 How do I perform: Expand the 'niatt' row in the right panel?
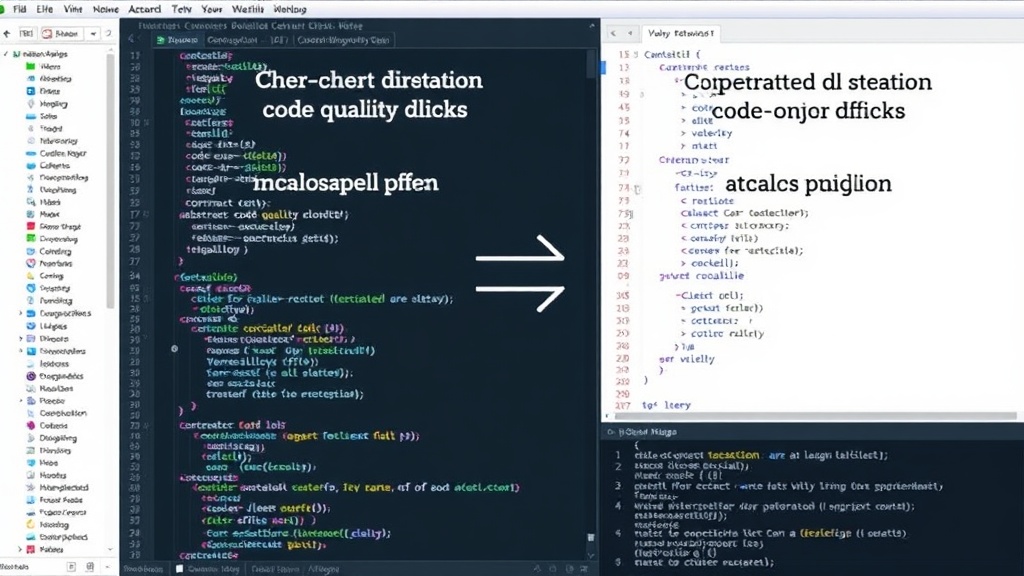tap(684, 146)
